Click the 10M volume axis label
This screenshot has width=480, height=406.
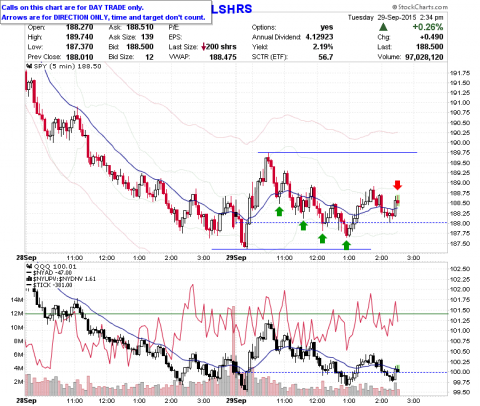(x=17, y=327)
